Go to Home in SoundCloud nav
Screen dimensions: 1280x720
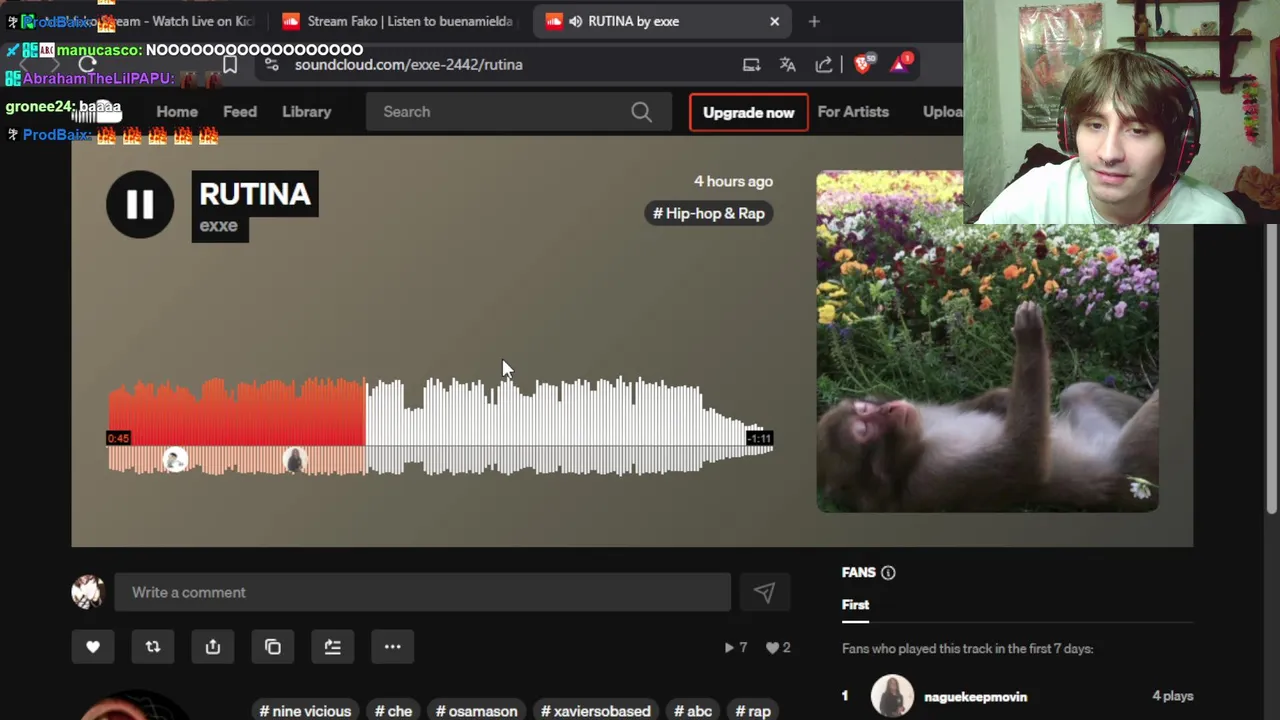pyautogui.click(x=177, y=112)
